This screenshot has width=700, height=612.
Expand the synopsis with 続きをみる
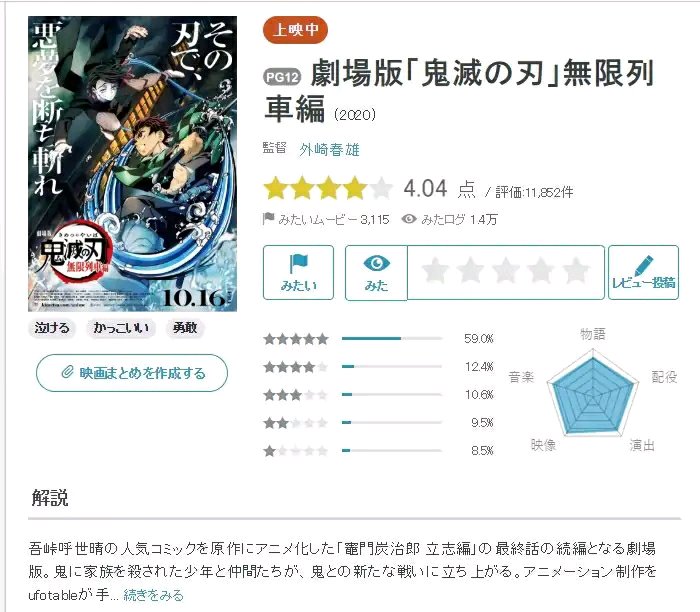[153, 595]
